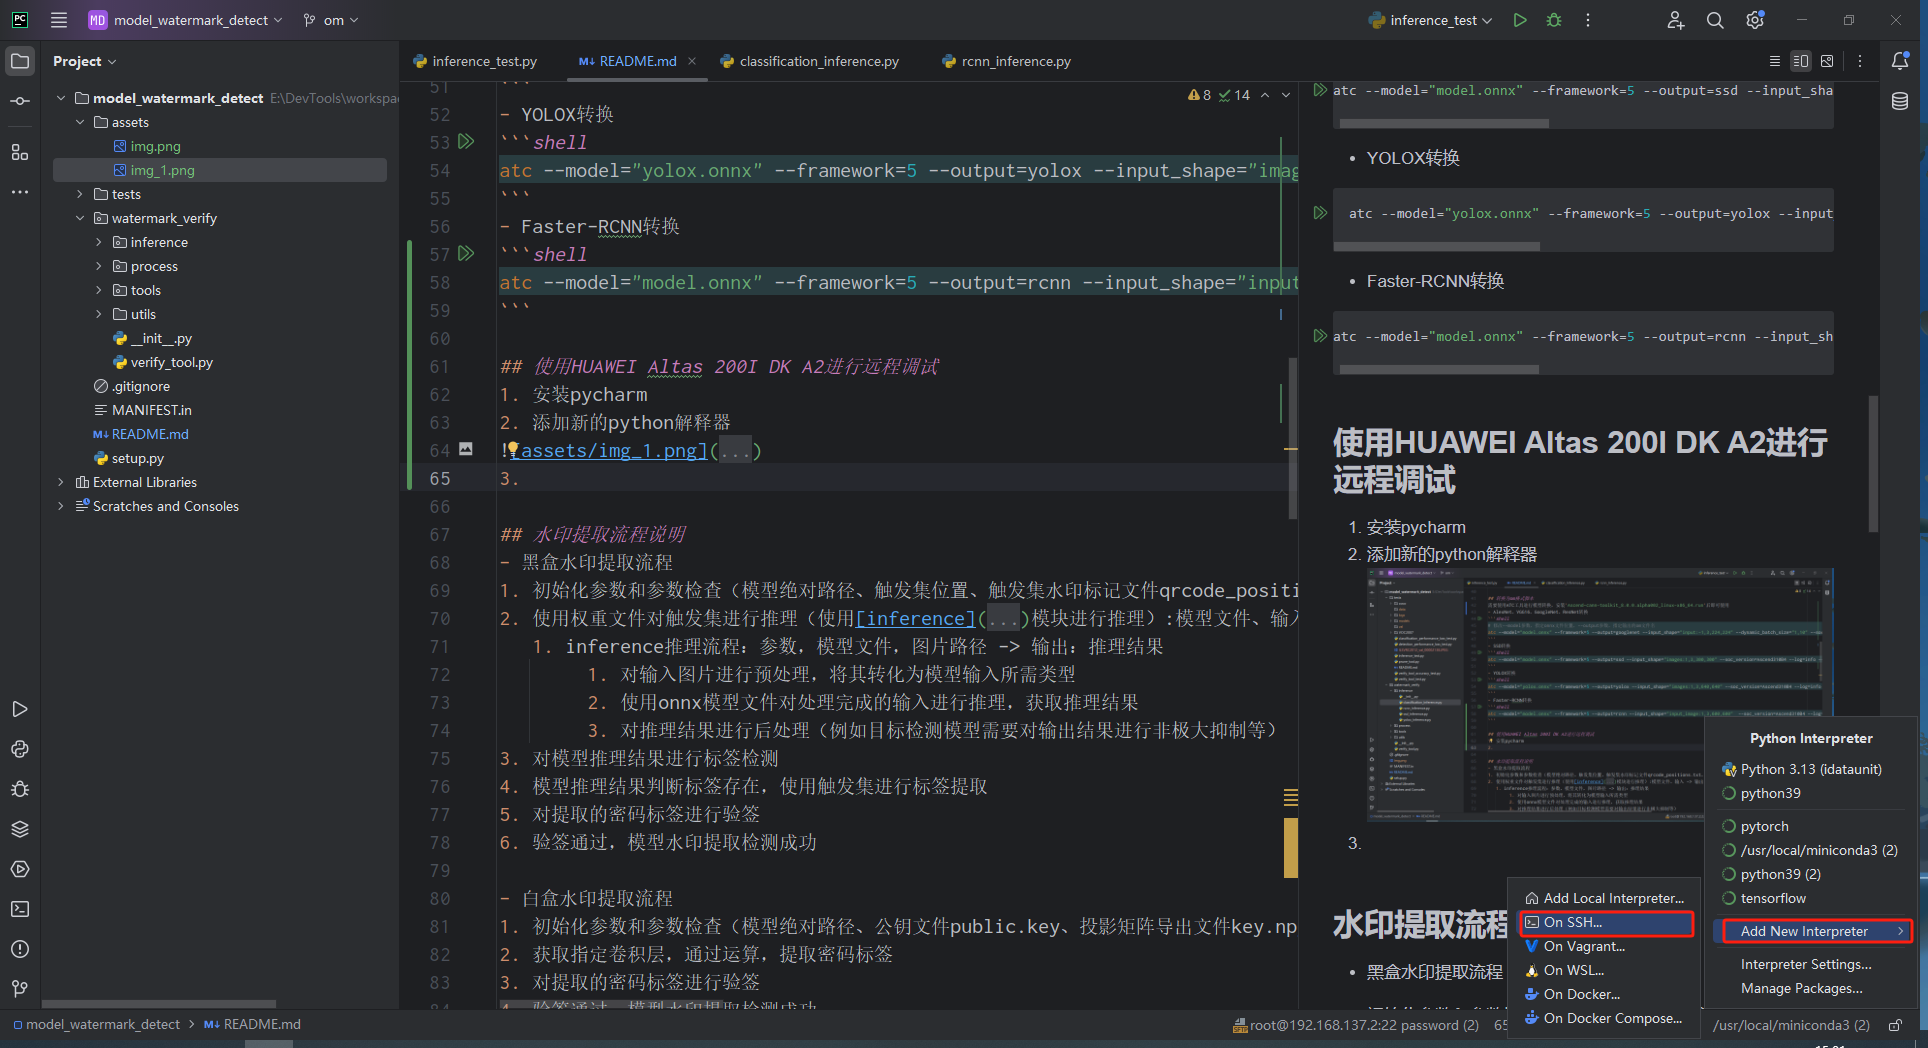Open the main hamburger menu
This screenshot has width=1928, height=1048.
click(59, 20)
